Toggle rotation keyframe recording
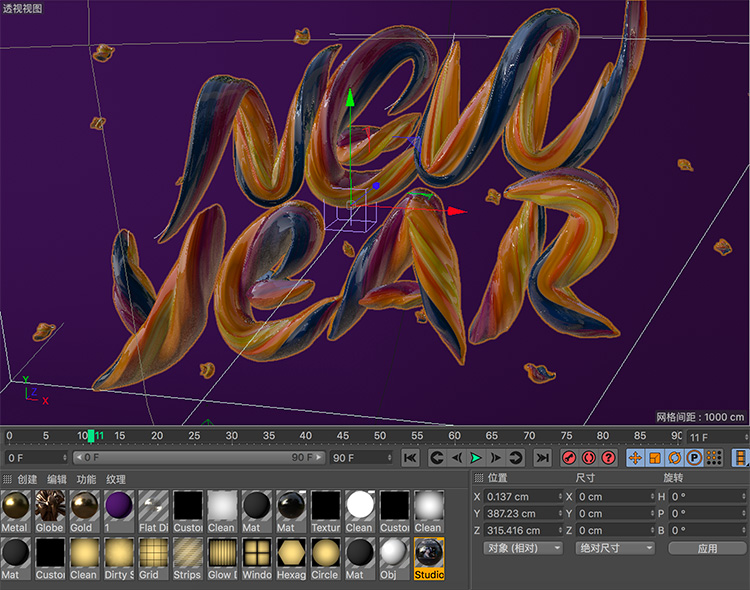Viewport: 750px width, 590px height. click(674, 458)
